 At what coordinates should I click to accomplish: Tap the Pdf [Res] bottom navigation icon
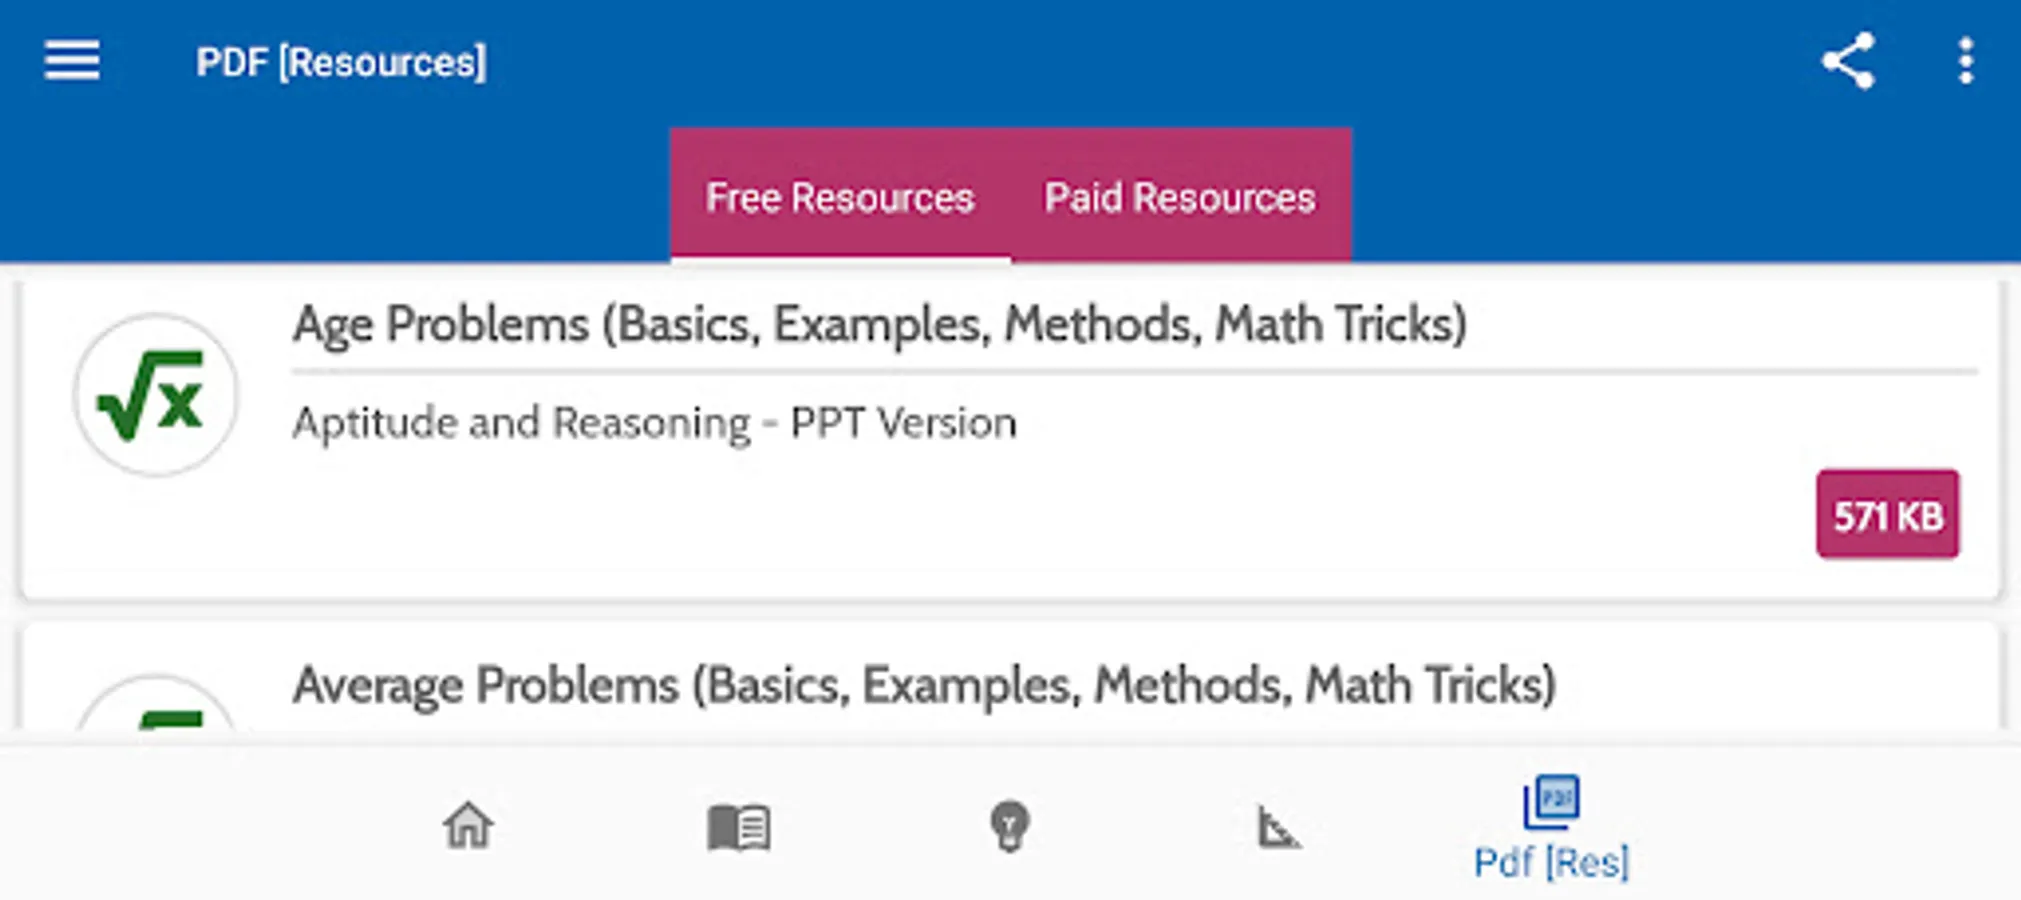click(1551, 802)
